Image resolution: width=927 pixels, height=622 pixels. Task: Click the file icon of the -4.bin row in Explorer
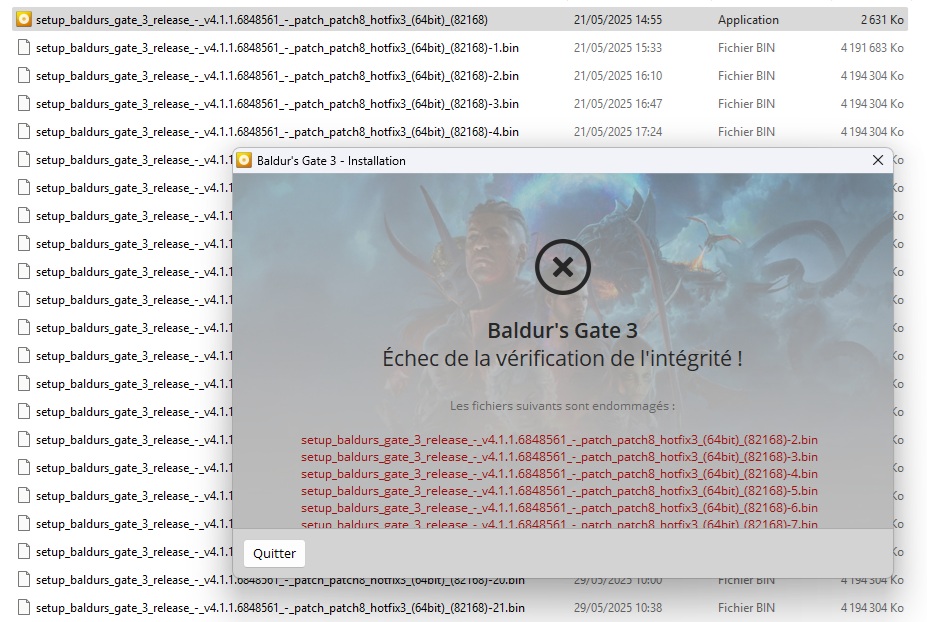[x=24, y=131]
